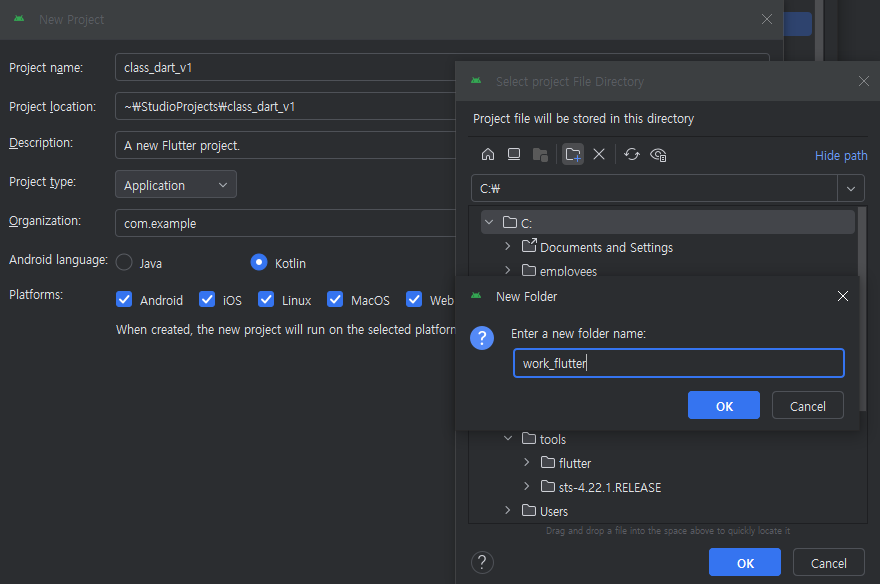Expand the sts-4.22.1.RELEASE folder

coord(526,486)
